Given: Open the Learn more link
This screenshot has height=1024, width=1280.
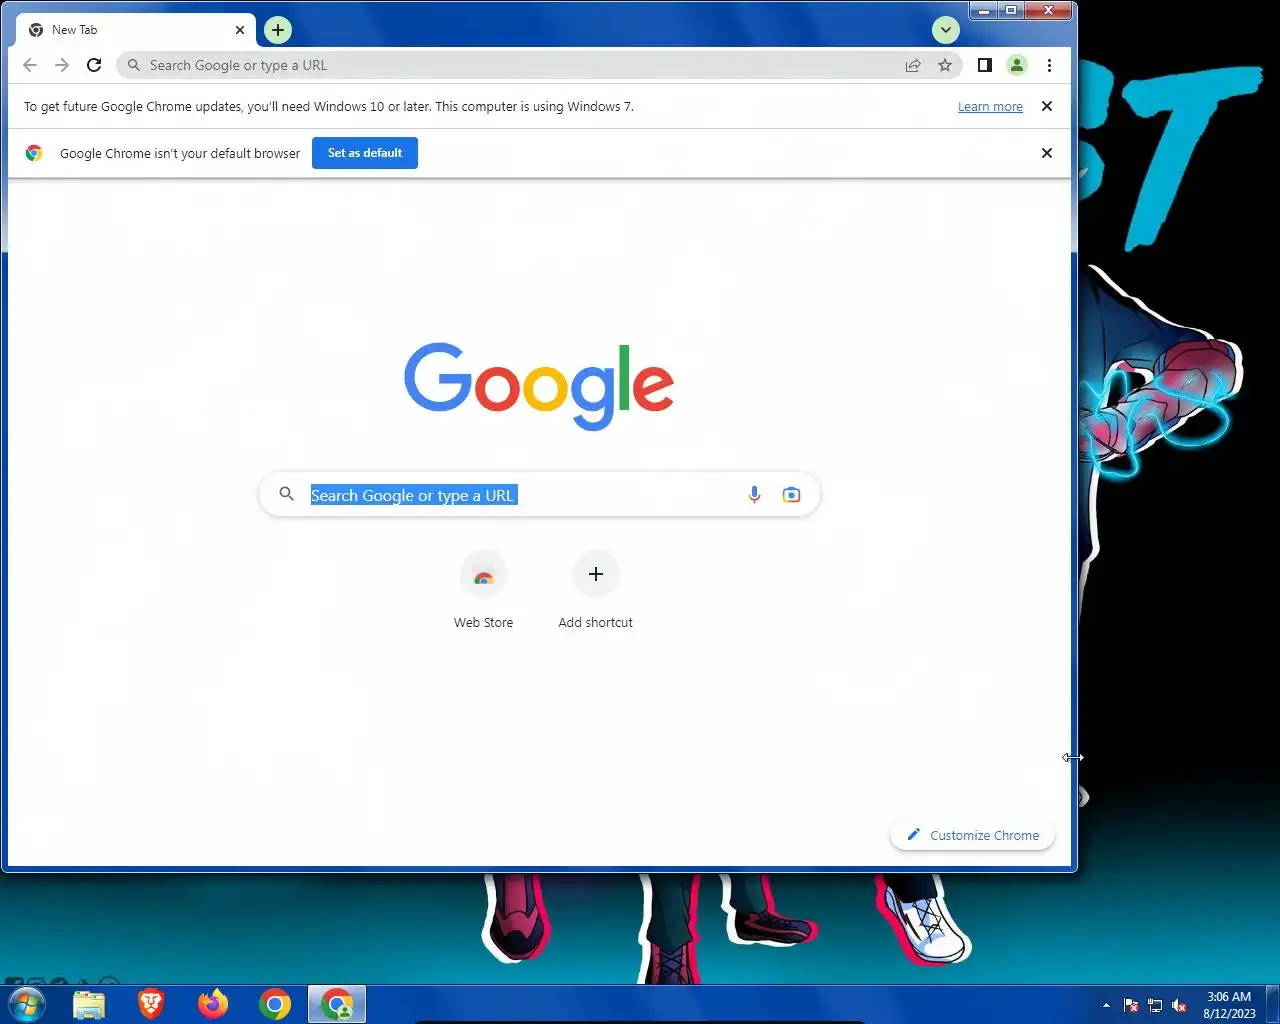Looking at the screenshot, I should point(990,107).
